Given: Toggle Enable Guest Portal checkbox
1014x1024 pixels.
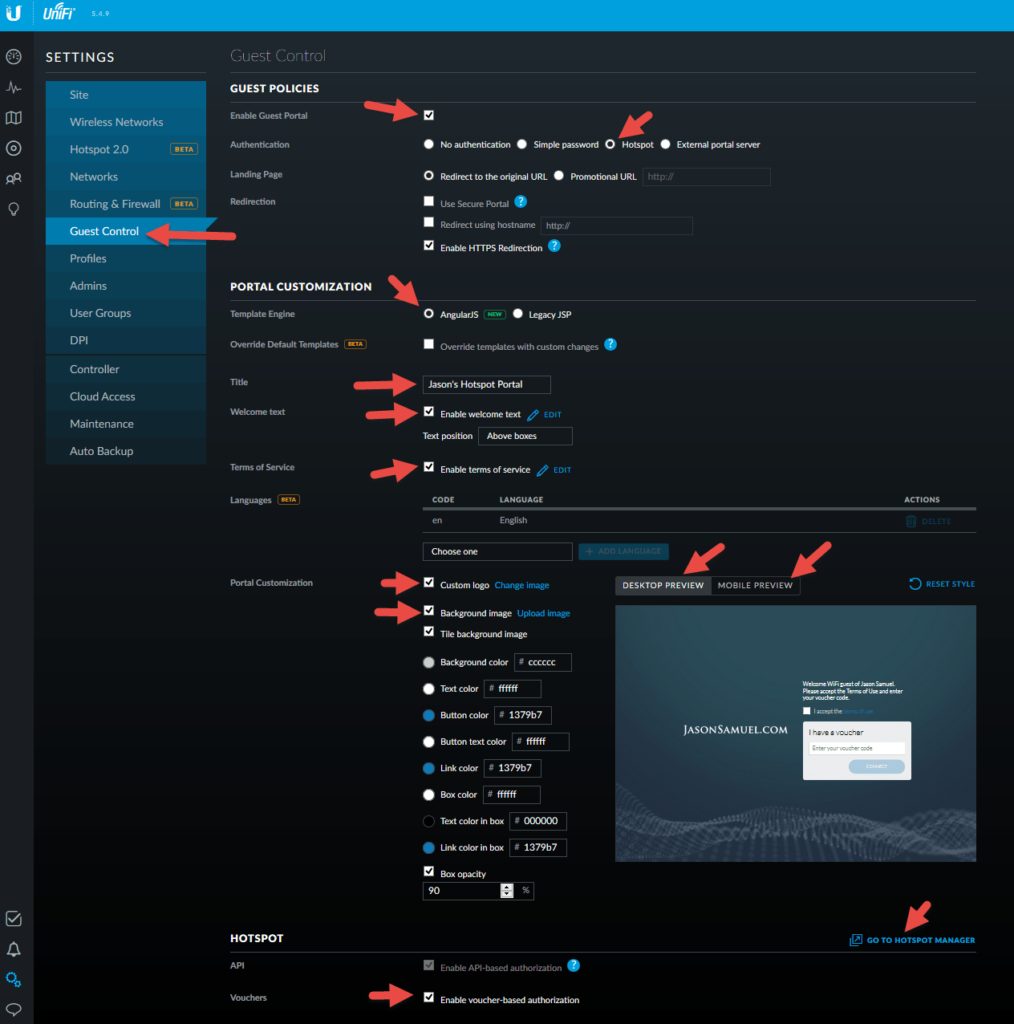Looking at the screenshot, I should (429, 115).
